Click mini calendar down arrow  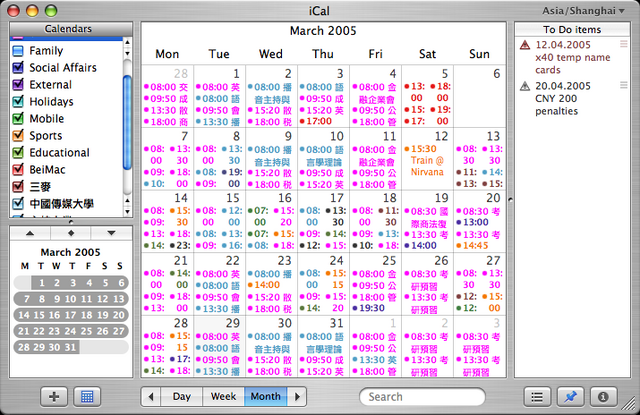(x=111, y=233)
